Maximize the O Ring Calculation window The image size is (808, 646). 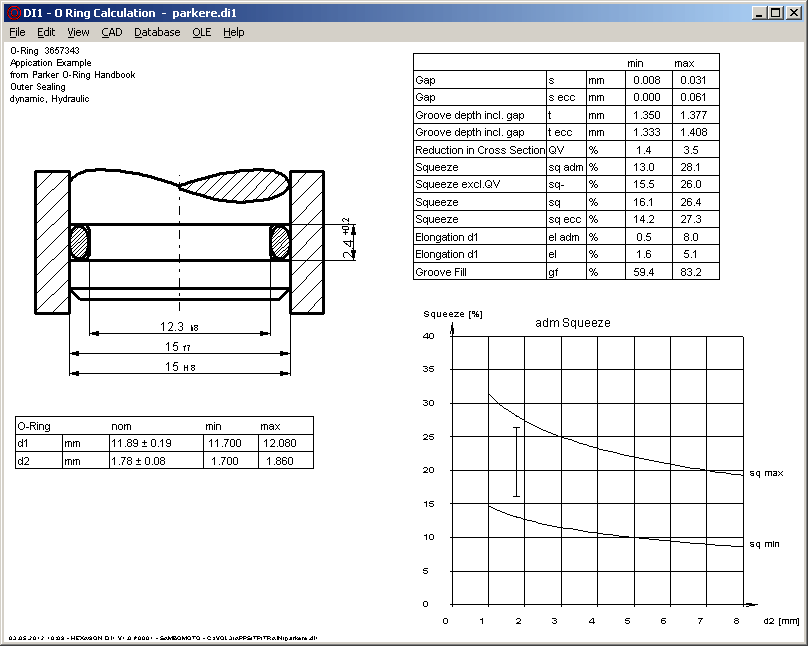click(x=776, y=12)
